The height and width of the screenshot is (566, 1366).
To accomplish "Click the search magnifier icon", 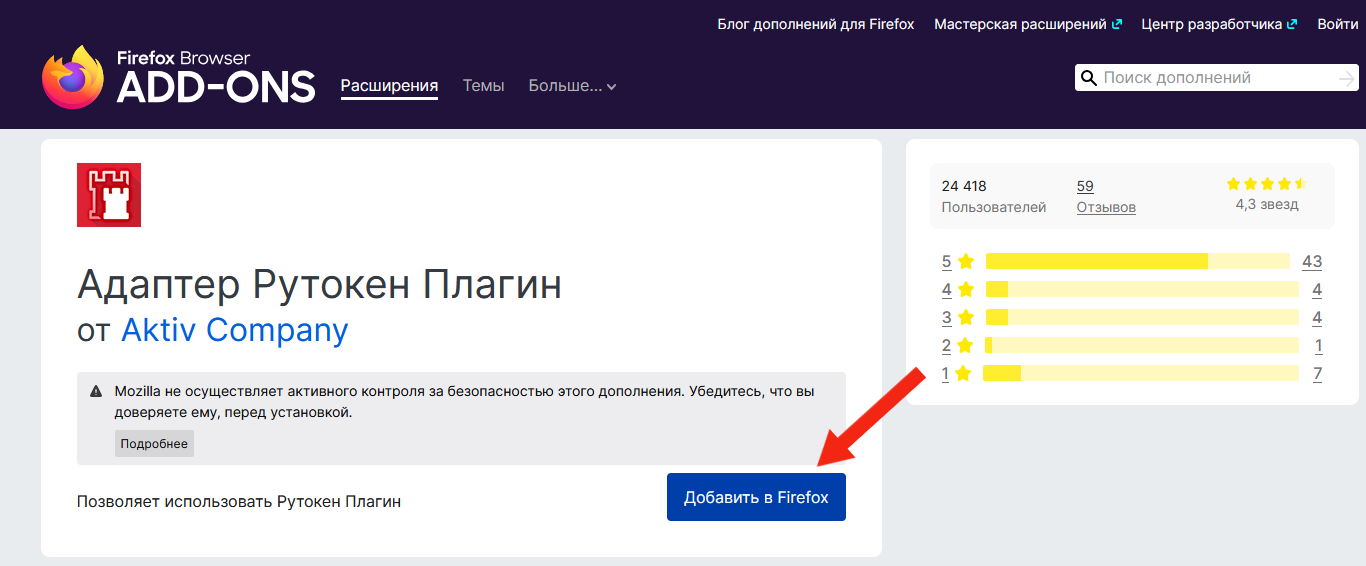I will click(1088, 78).
